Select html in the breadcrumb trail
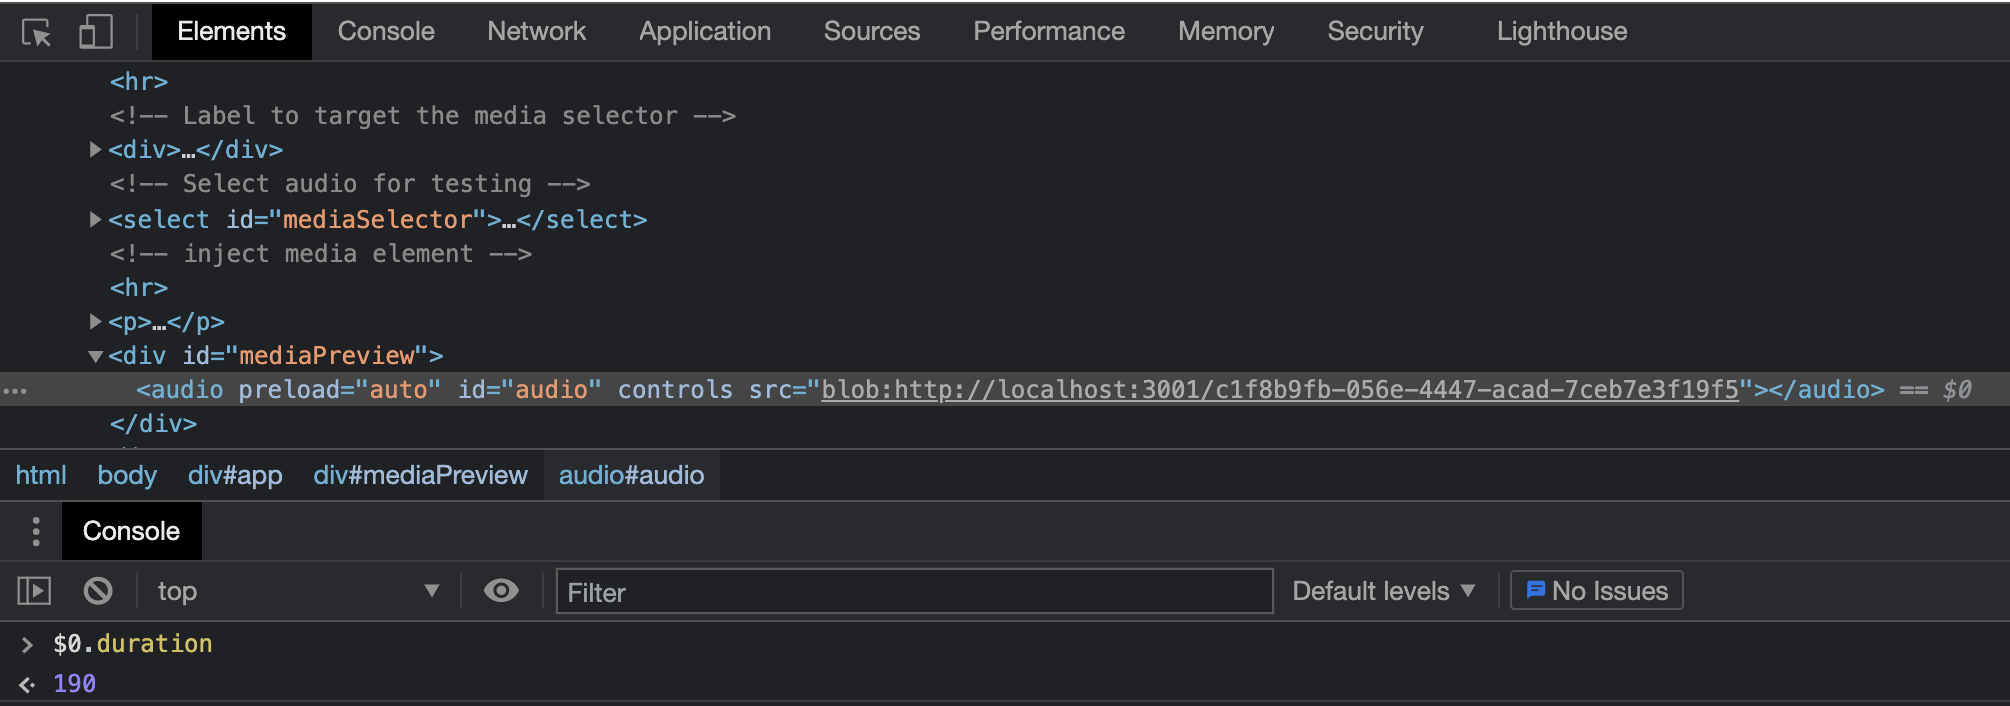This screenshot has width=2010, height=706. [x=41, y=475]
